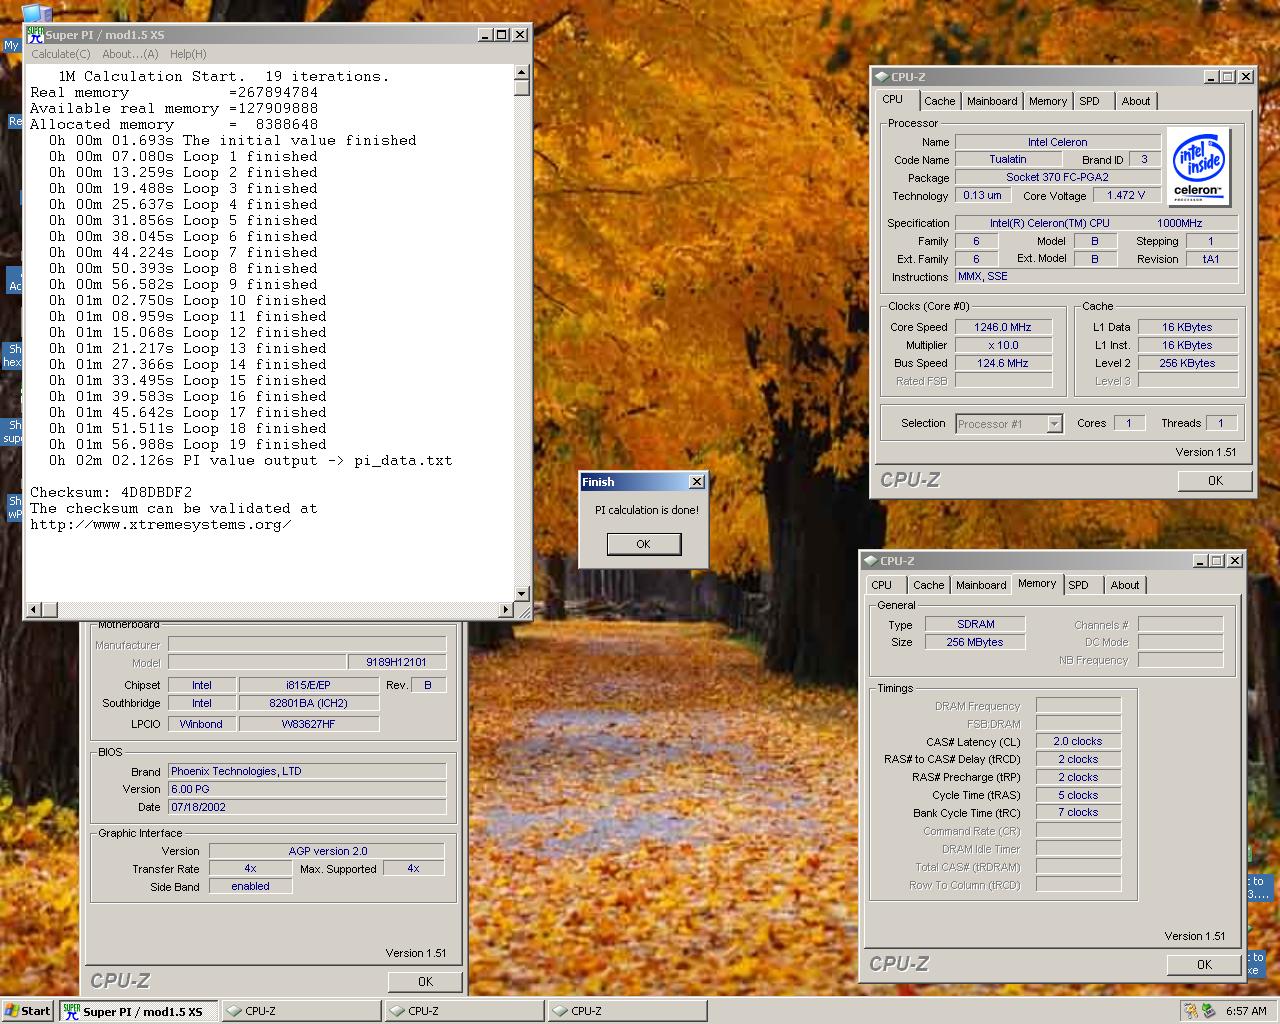Screen dimensions: 1280x1024
Task: Click the Core Speed value 1246.0 MHz
Action: (1002, 327)
